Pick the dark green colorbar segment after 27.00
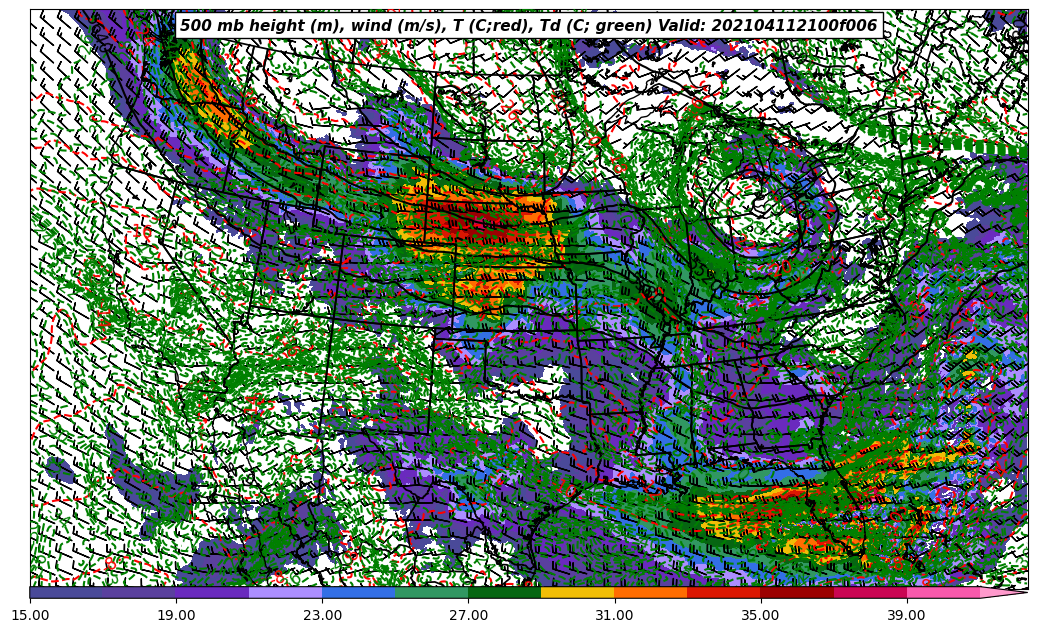 tap(504, 592)
